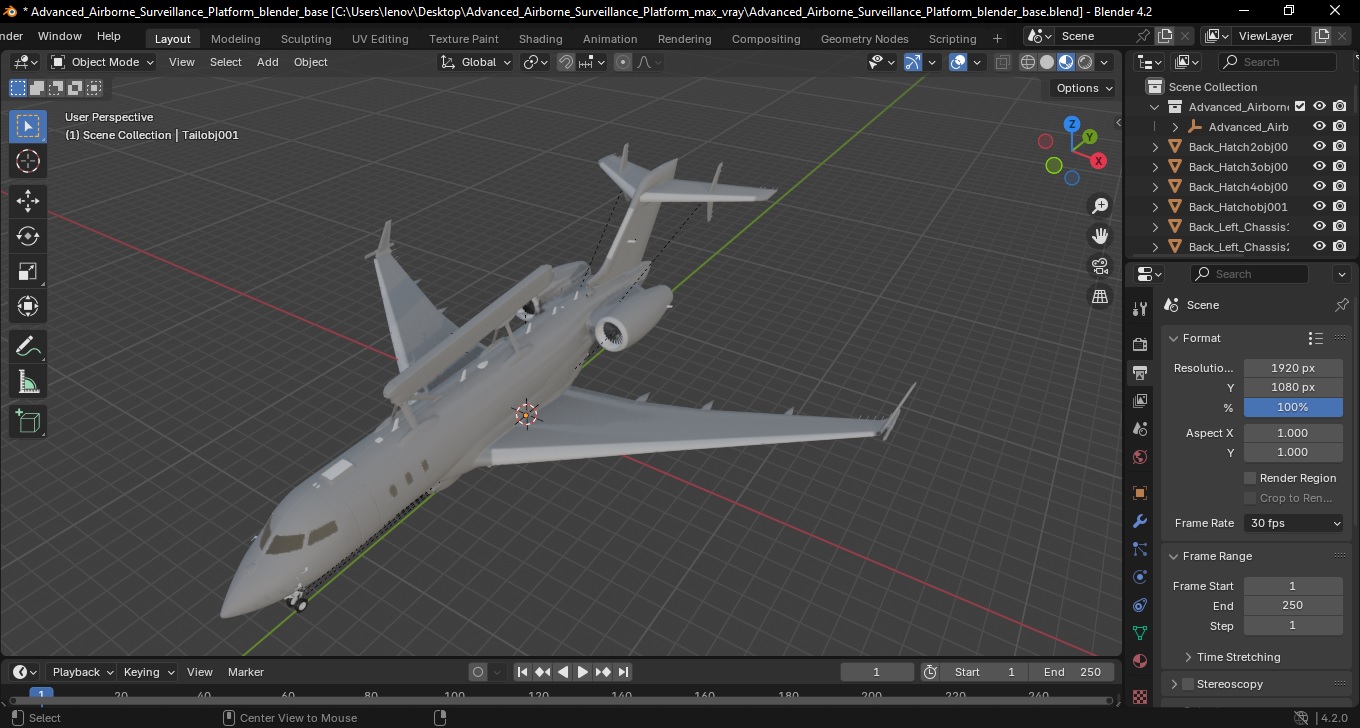Open the Render properties tab
The height and width of the screenshot is (728, 1360).
point(1139,344)
